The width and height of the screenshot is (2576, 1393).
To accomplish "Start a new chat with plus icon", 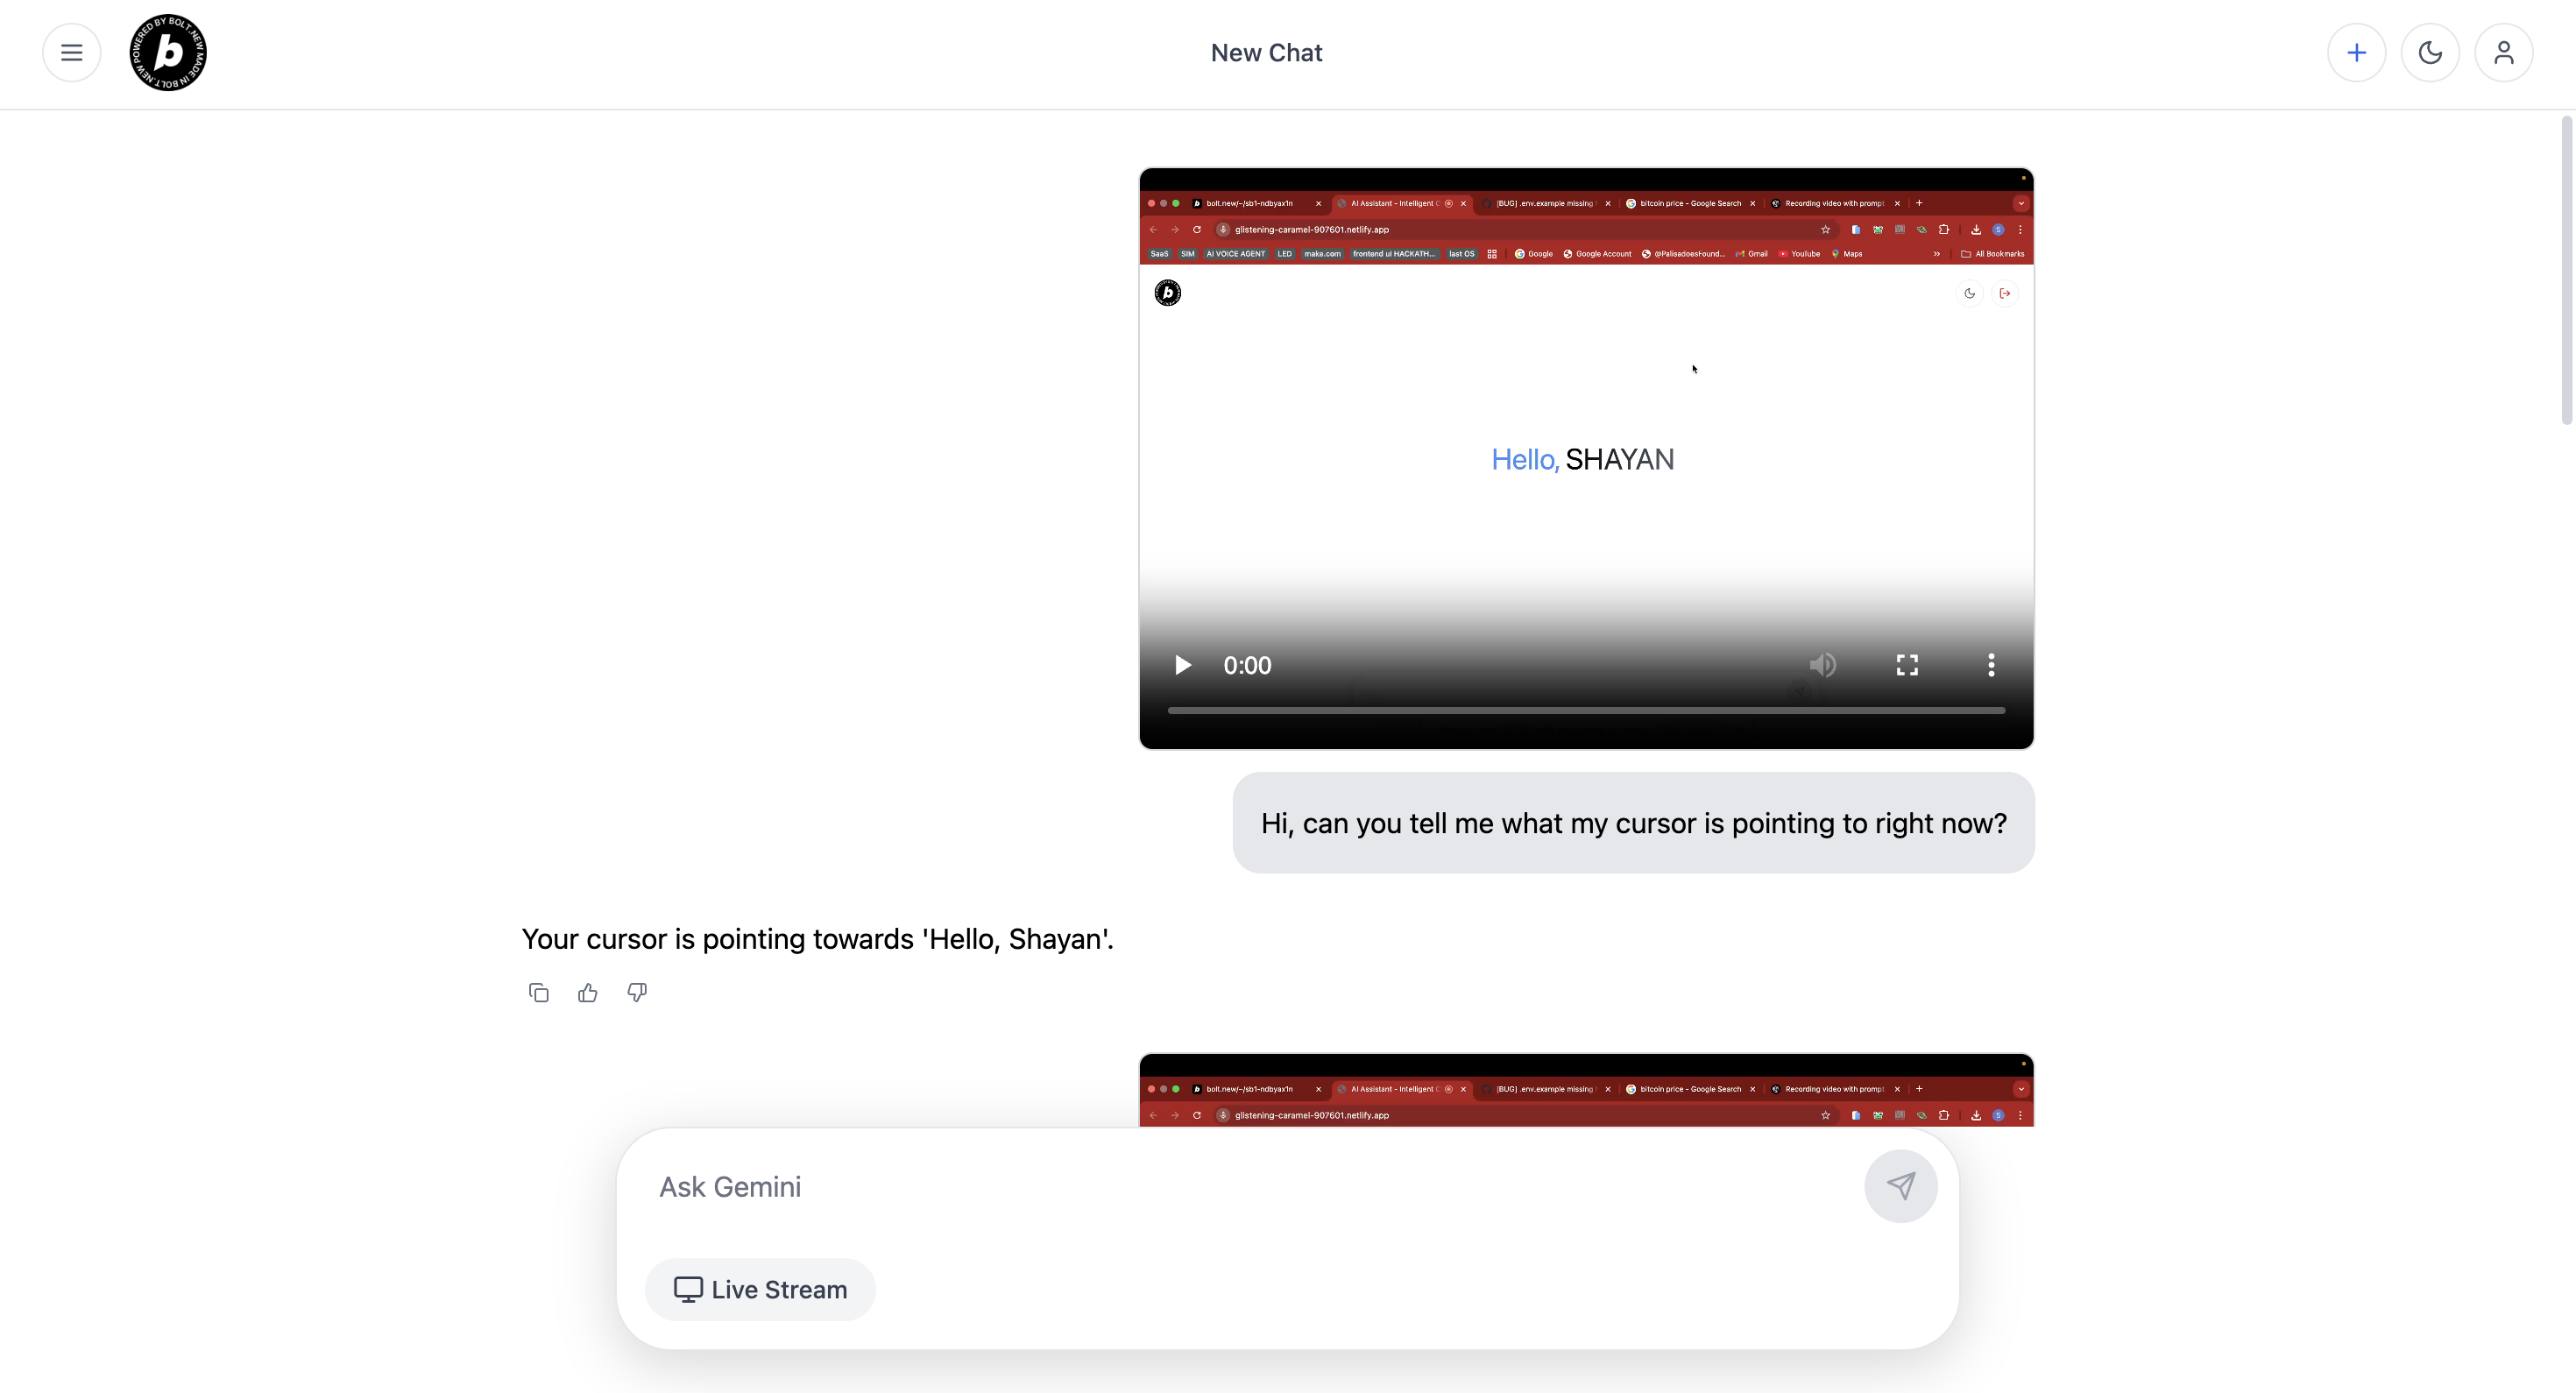I will [2356, 53].
